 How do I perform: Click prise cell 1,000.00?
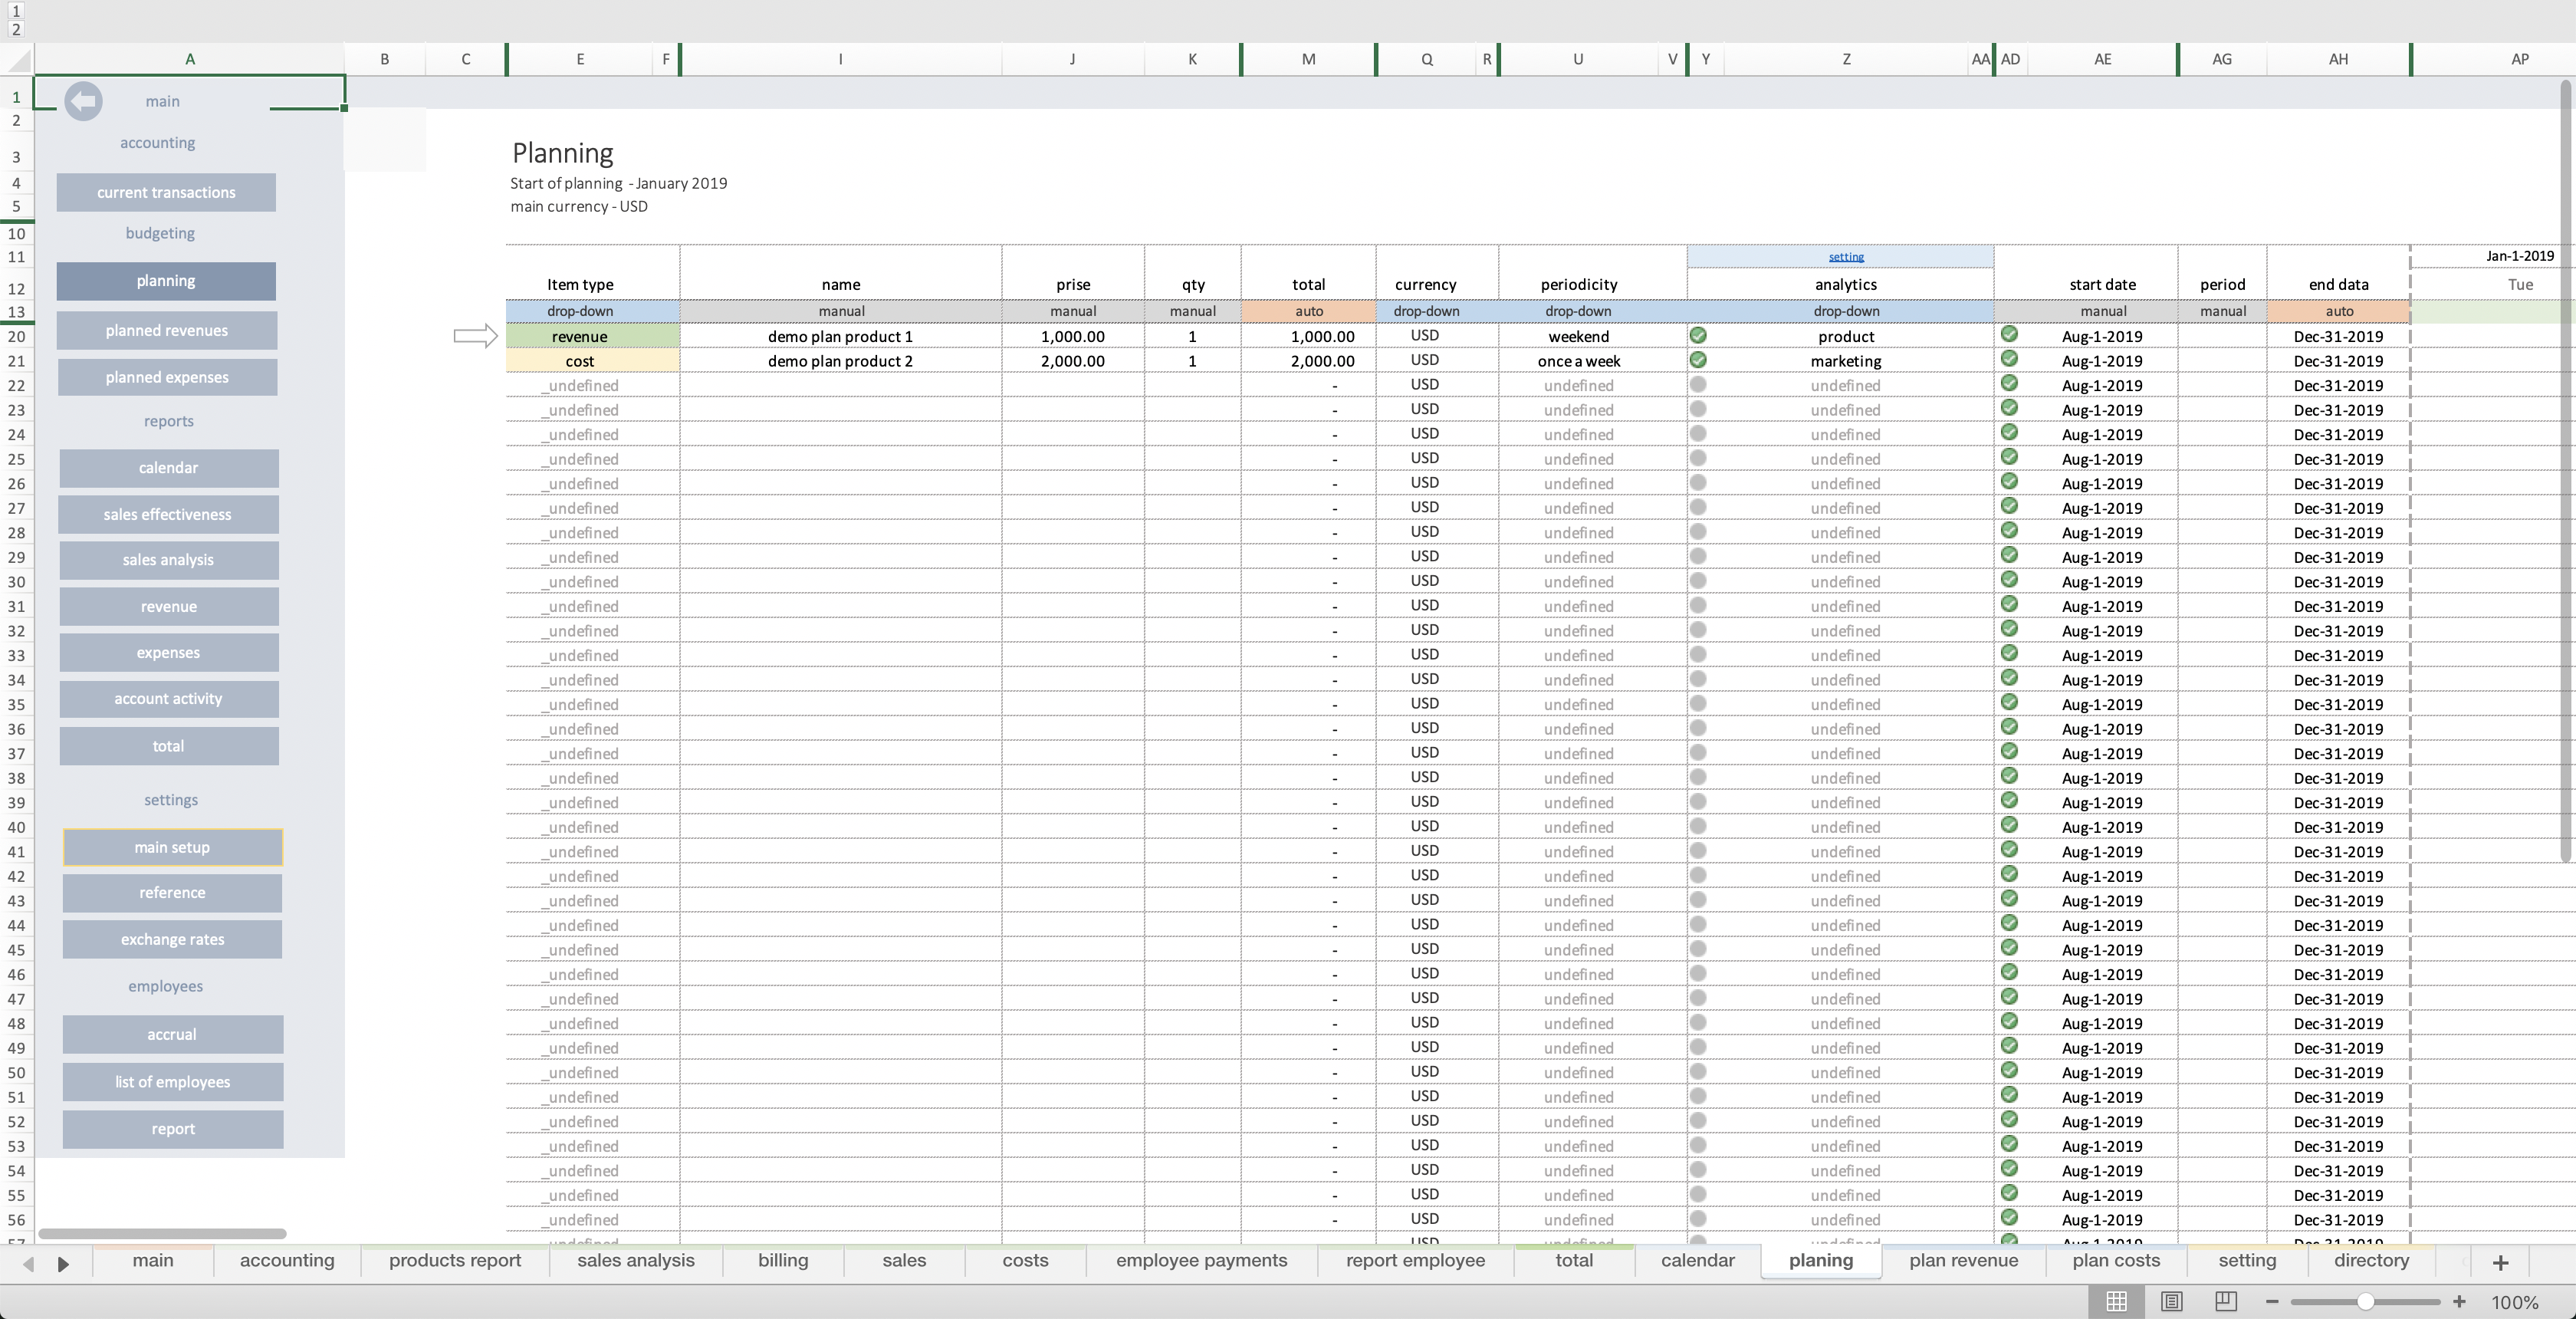pyautogui.click(x=1072, y=336)
